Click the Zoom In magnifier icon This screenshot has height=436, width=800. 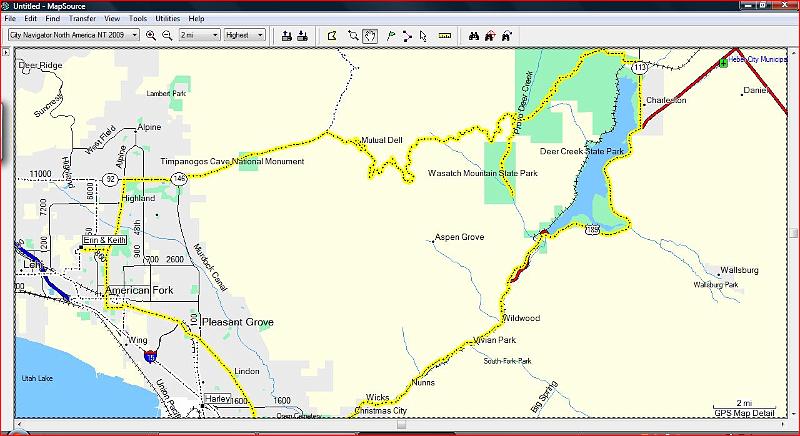[x=151, y=36]
